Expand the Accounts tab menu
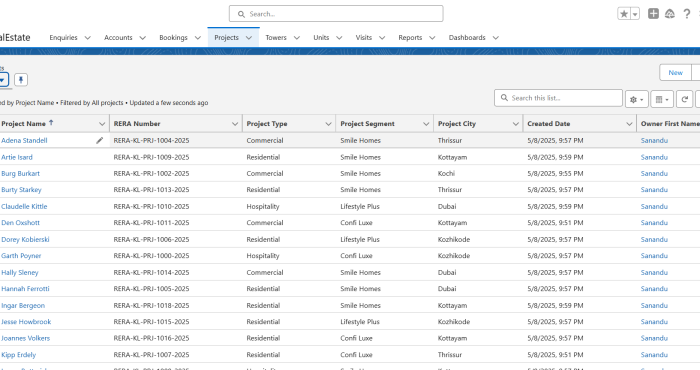700x370 pixels. [142, 38]
